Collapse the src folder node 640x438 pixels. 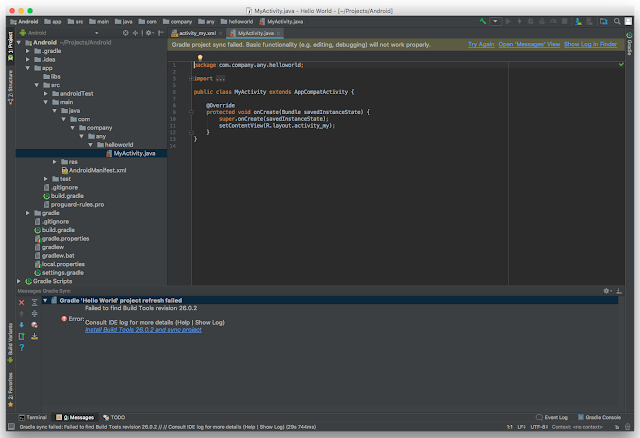37,85
